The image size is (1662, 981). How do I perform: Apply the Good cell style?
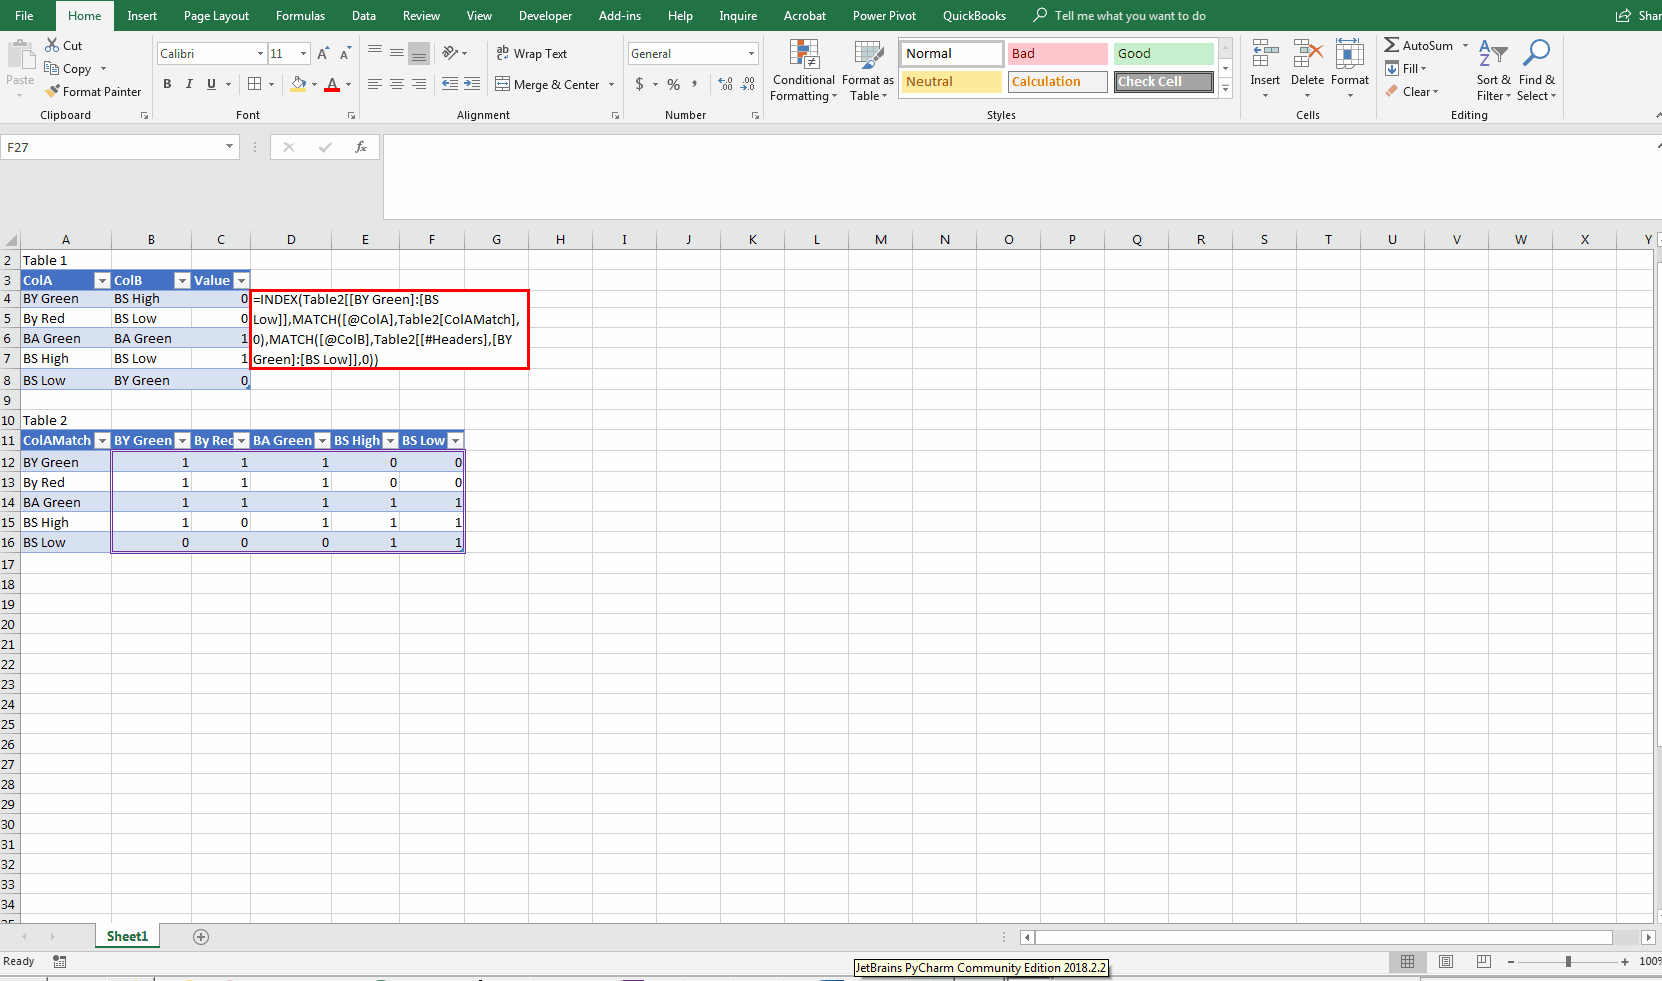pos(1163,53)
